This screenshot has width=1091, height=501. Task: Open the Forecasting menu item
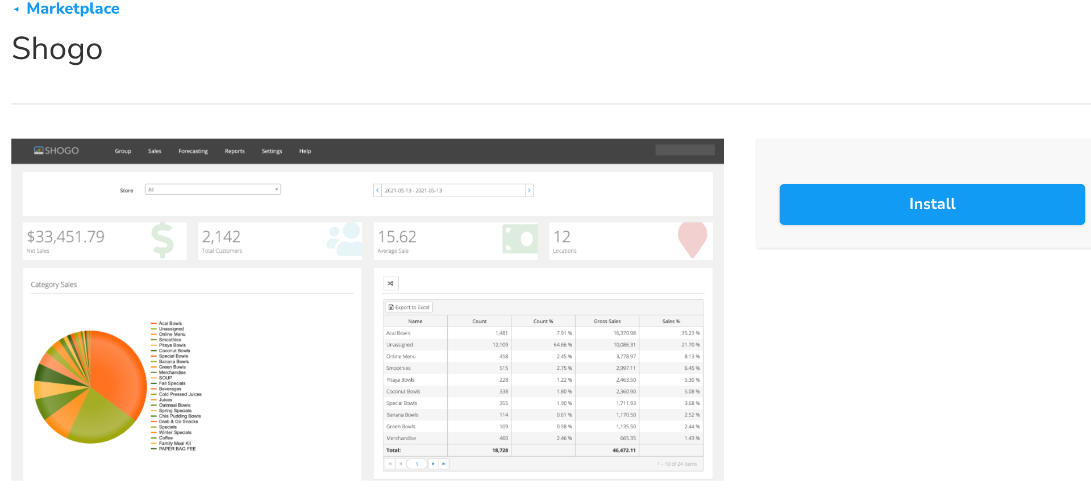pyautogui.click(x=193, y=151)
